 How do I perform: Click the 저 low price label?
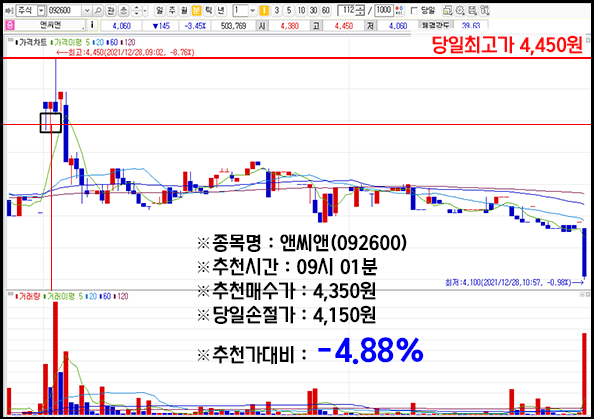tap(370, 26)
